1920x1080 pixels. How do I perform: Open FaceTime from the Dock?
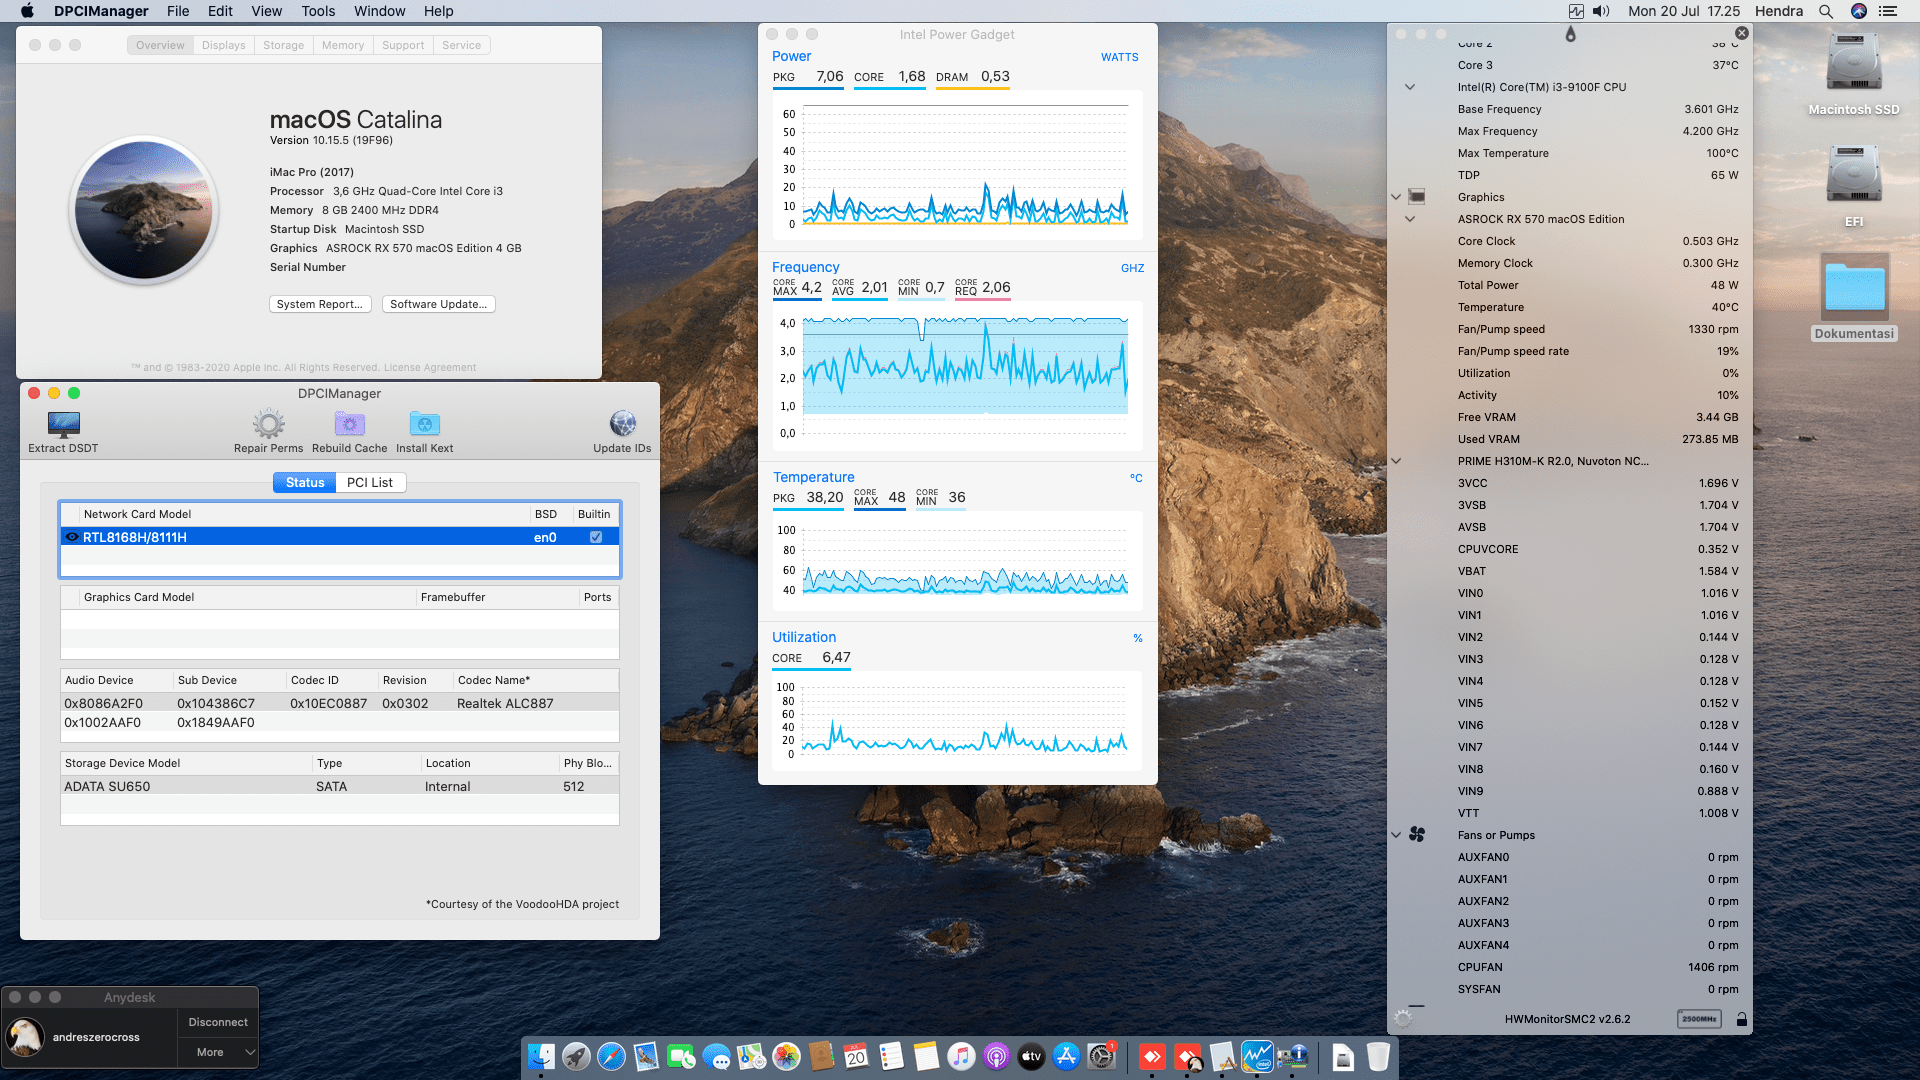(x=681, y=1056)
